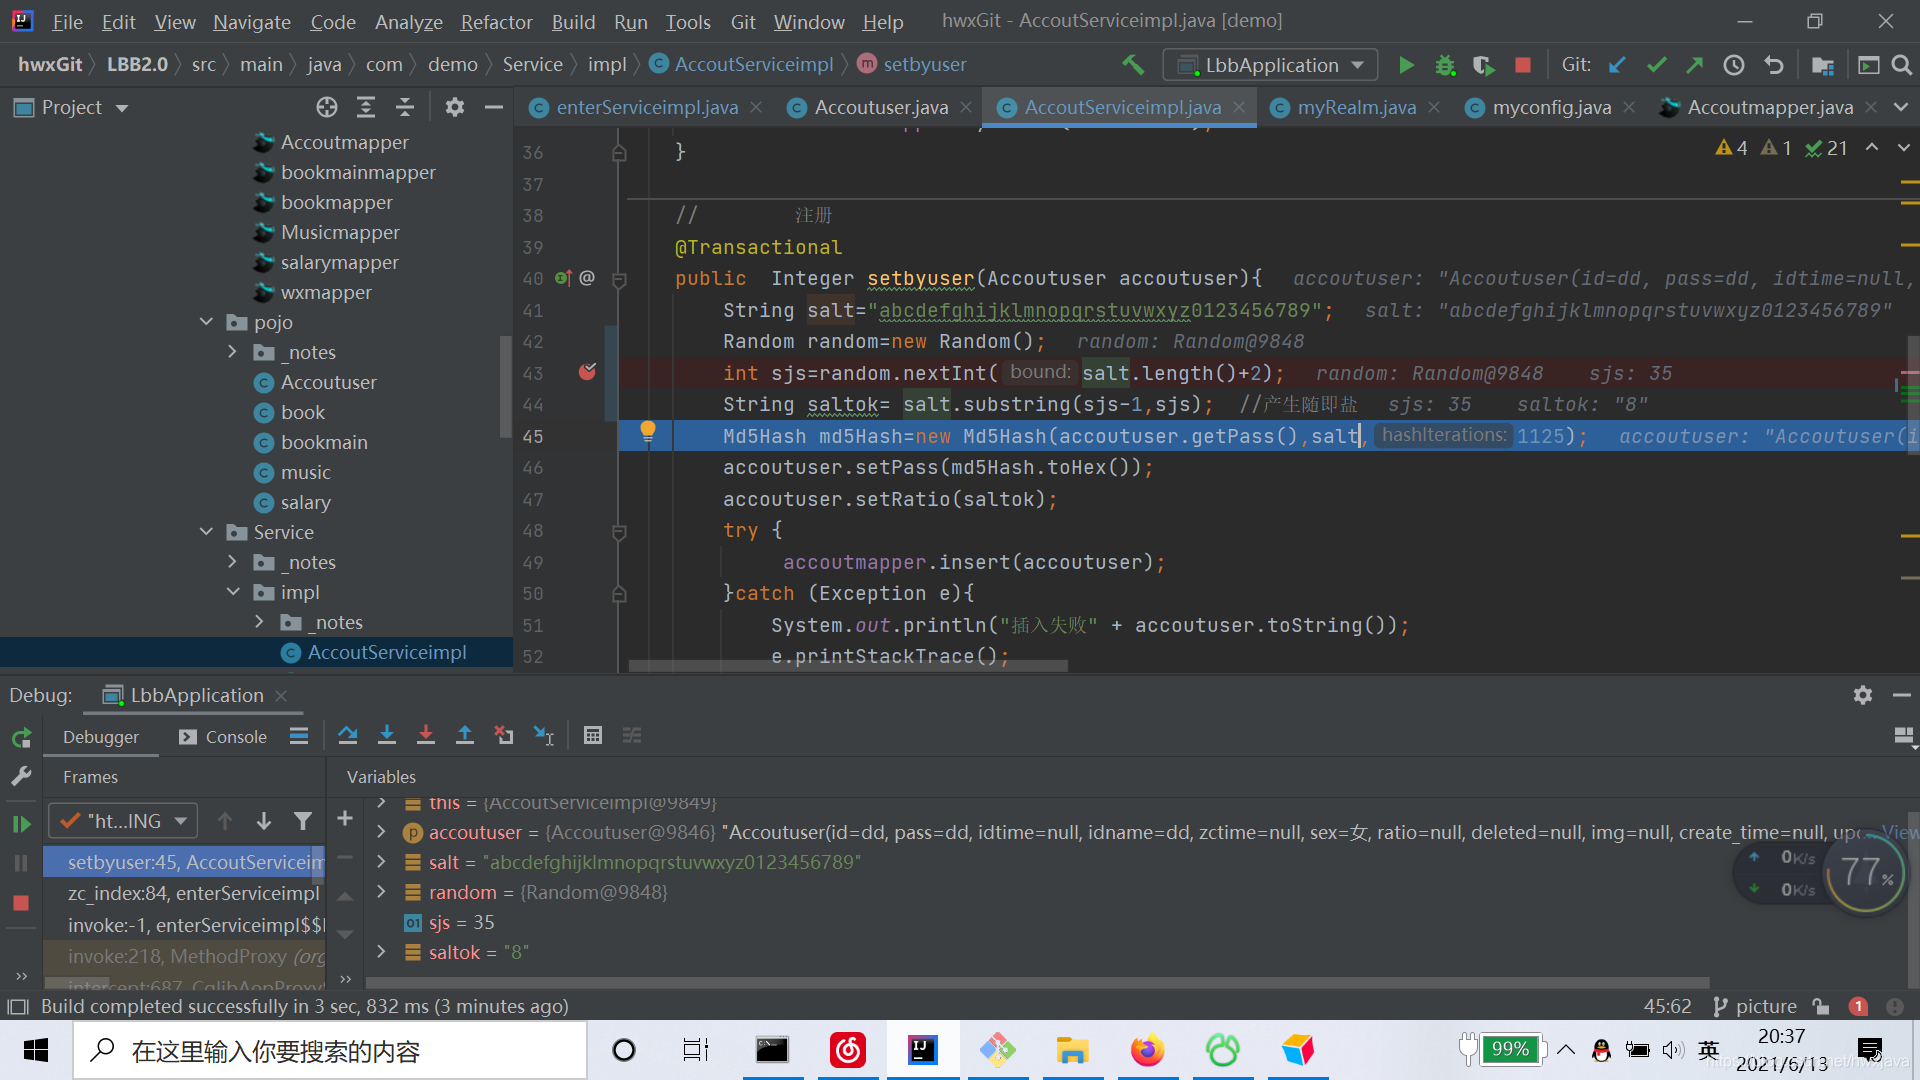The height and width of the screenshot is (1080, 1920).
Task: Click the Step Over debugger icon
Action: coord(347,736)
